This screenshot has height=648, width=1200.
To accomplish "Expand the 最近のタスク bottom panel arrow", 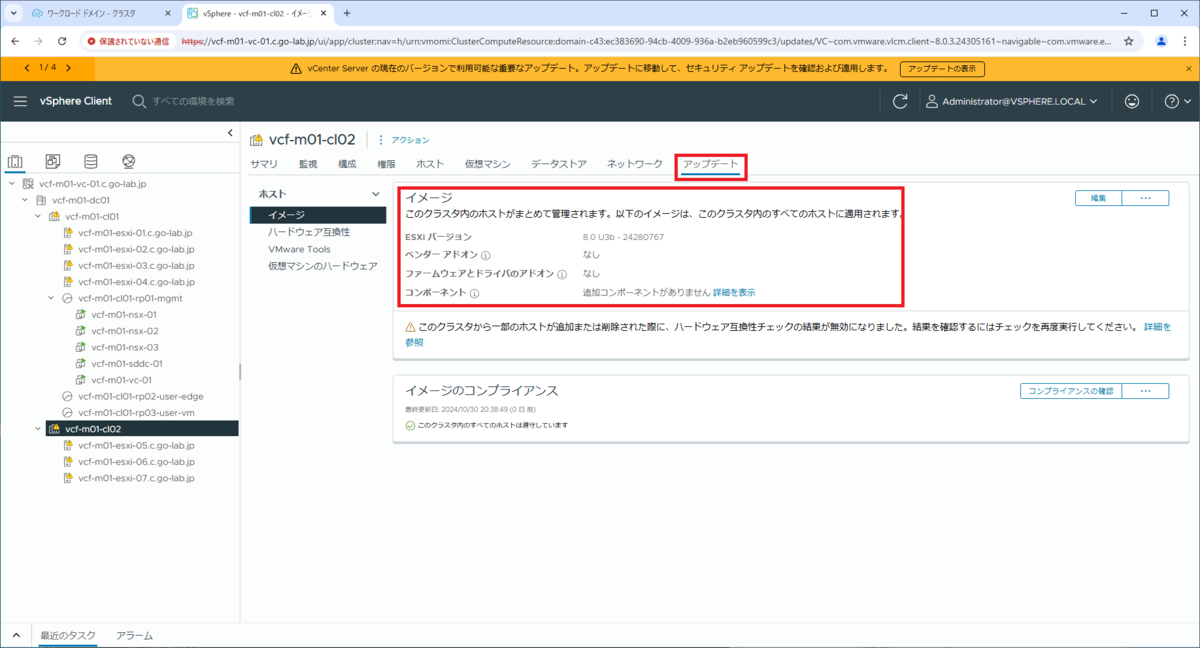I will coord(16,636).
